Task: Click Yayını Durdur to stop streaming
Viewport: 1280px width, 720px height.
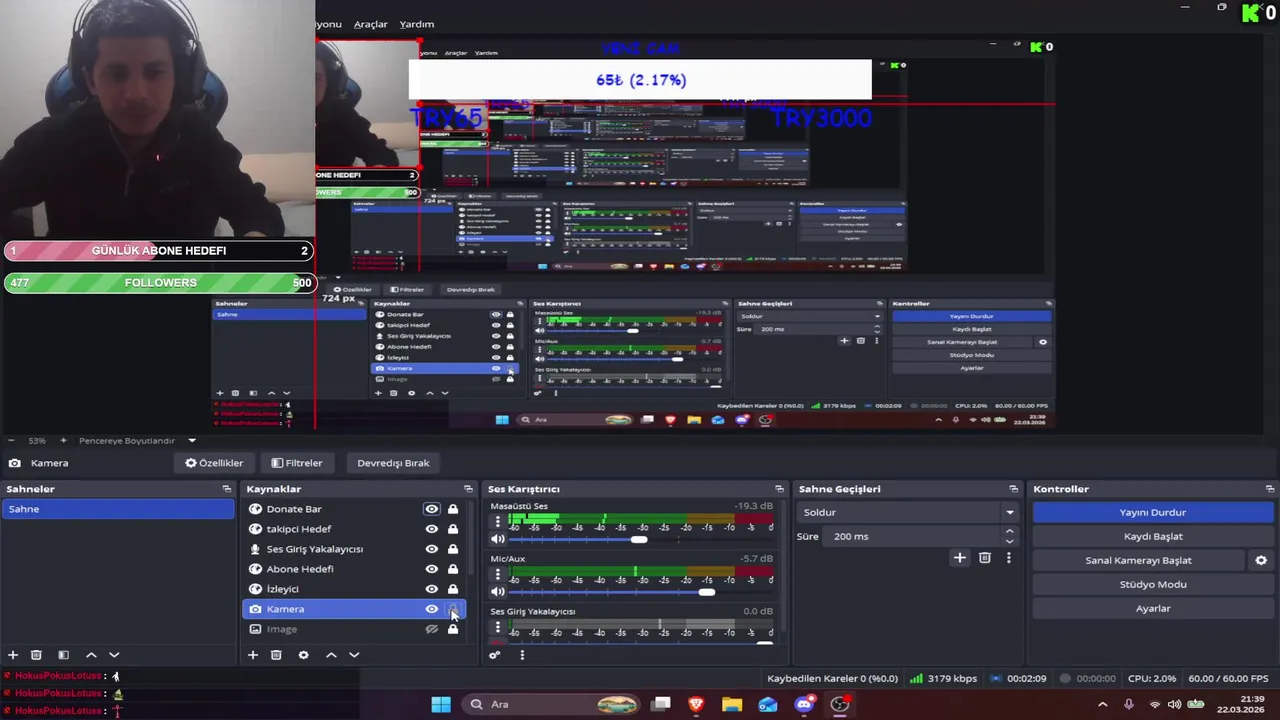Action: pos(1152,512)
